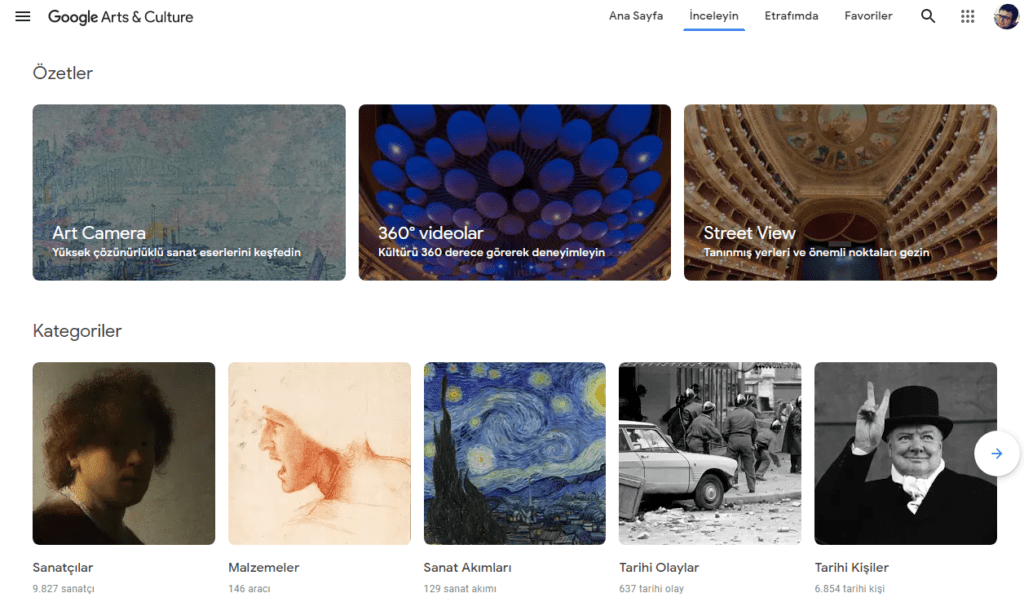Open the Sanat Akımları Starry Night image

[x=514, y=453]
